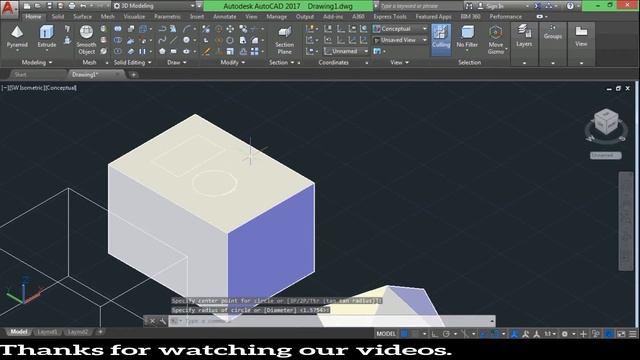Click the ViewCube in the viewport corner
This screenshot has height=360, width=640.
[606, 121]
